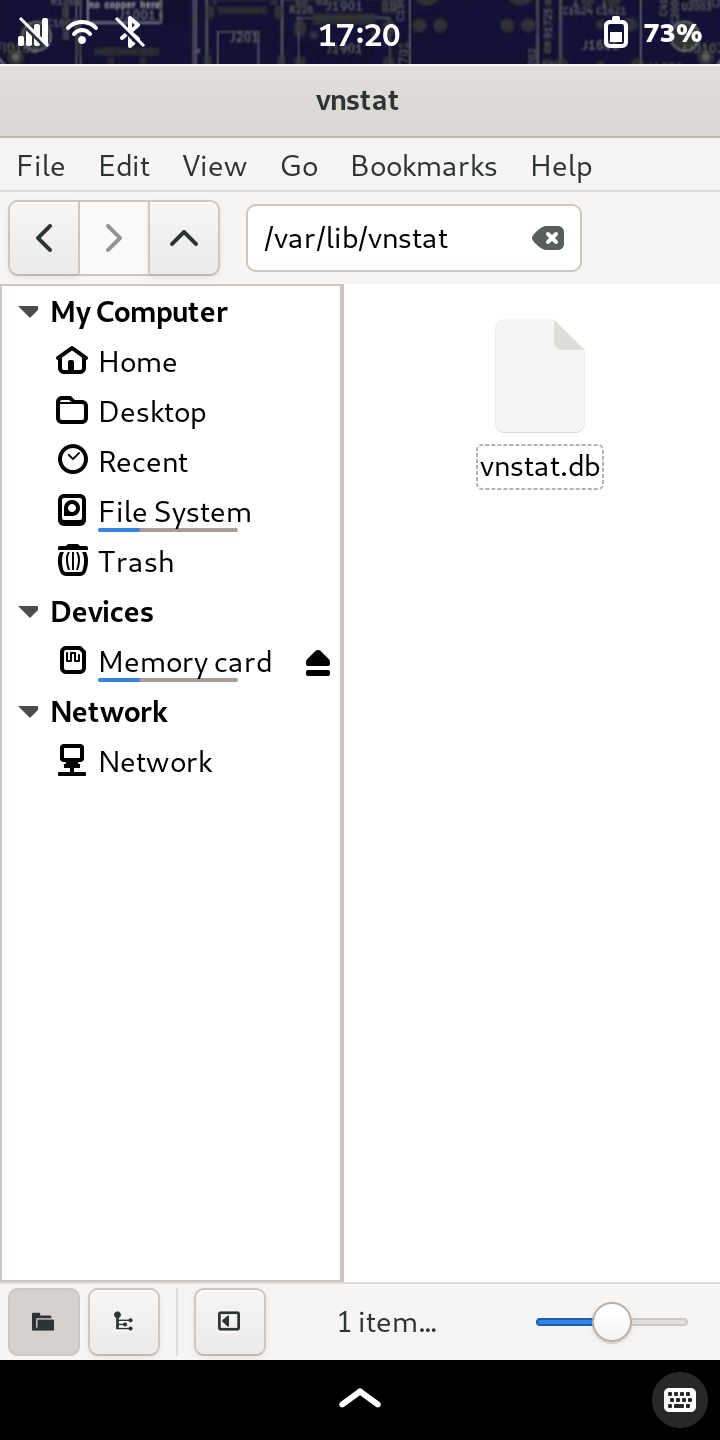The width and height of the screenshot is (720, 1440).
Task: Collapse the Devices section
Action: coord(29,612)
